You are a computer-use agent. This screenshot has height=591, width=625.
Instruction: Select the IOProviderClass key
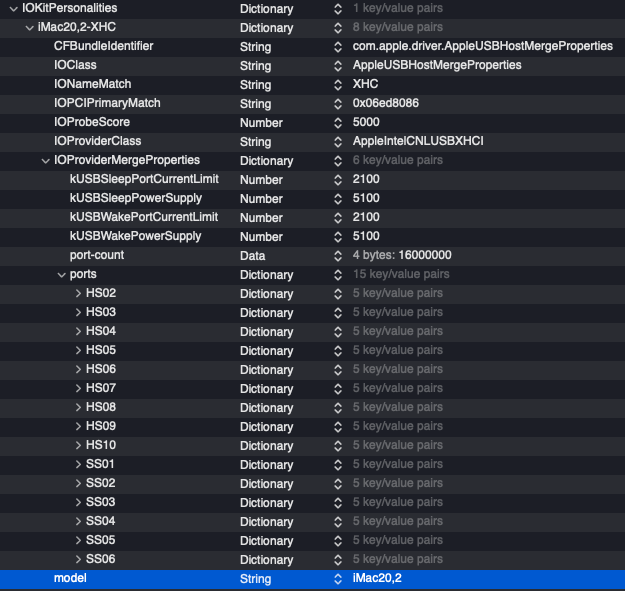click(97, 141)
